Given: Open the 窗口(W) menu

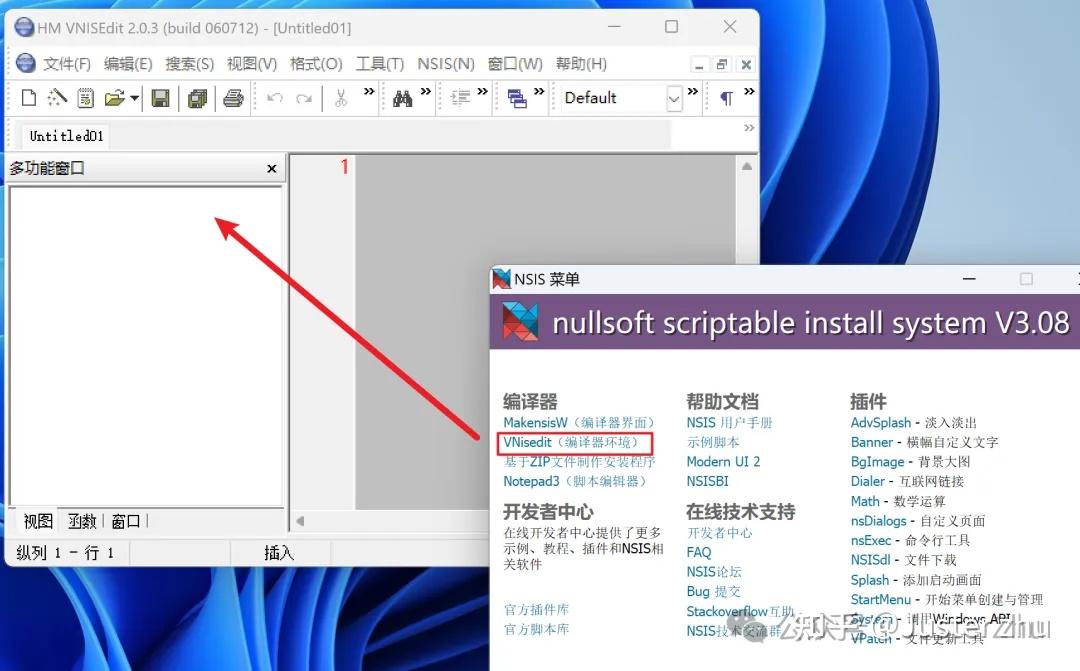Looking at the screenshot, I should pos(515,64).
